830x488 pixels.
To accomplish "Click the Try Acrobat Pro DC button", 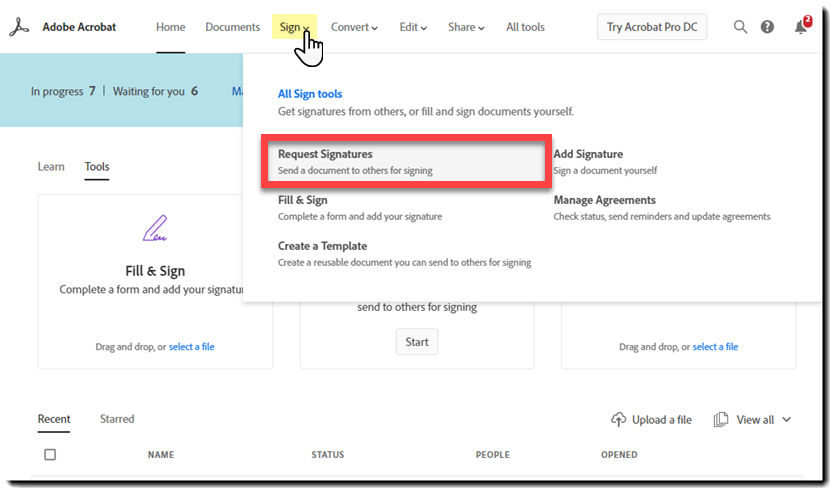I will [x=652, y=27].
